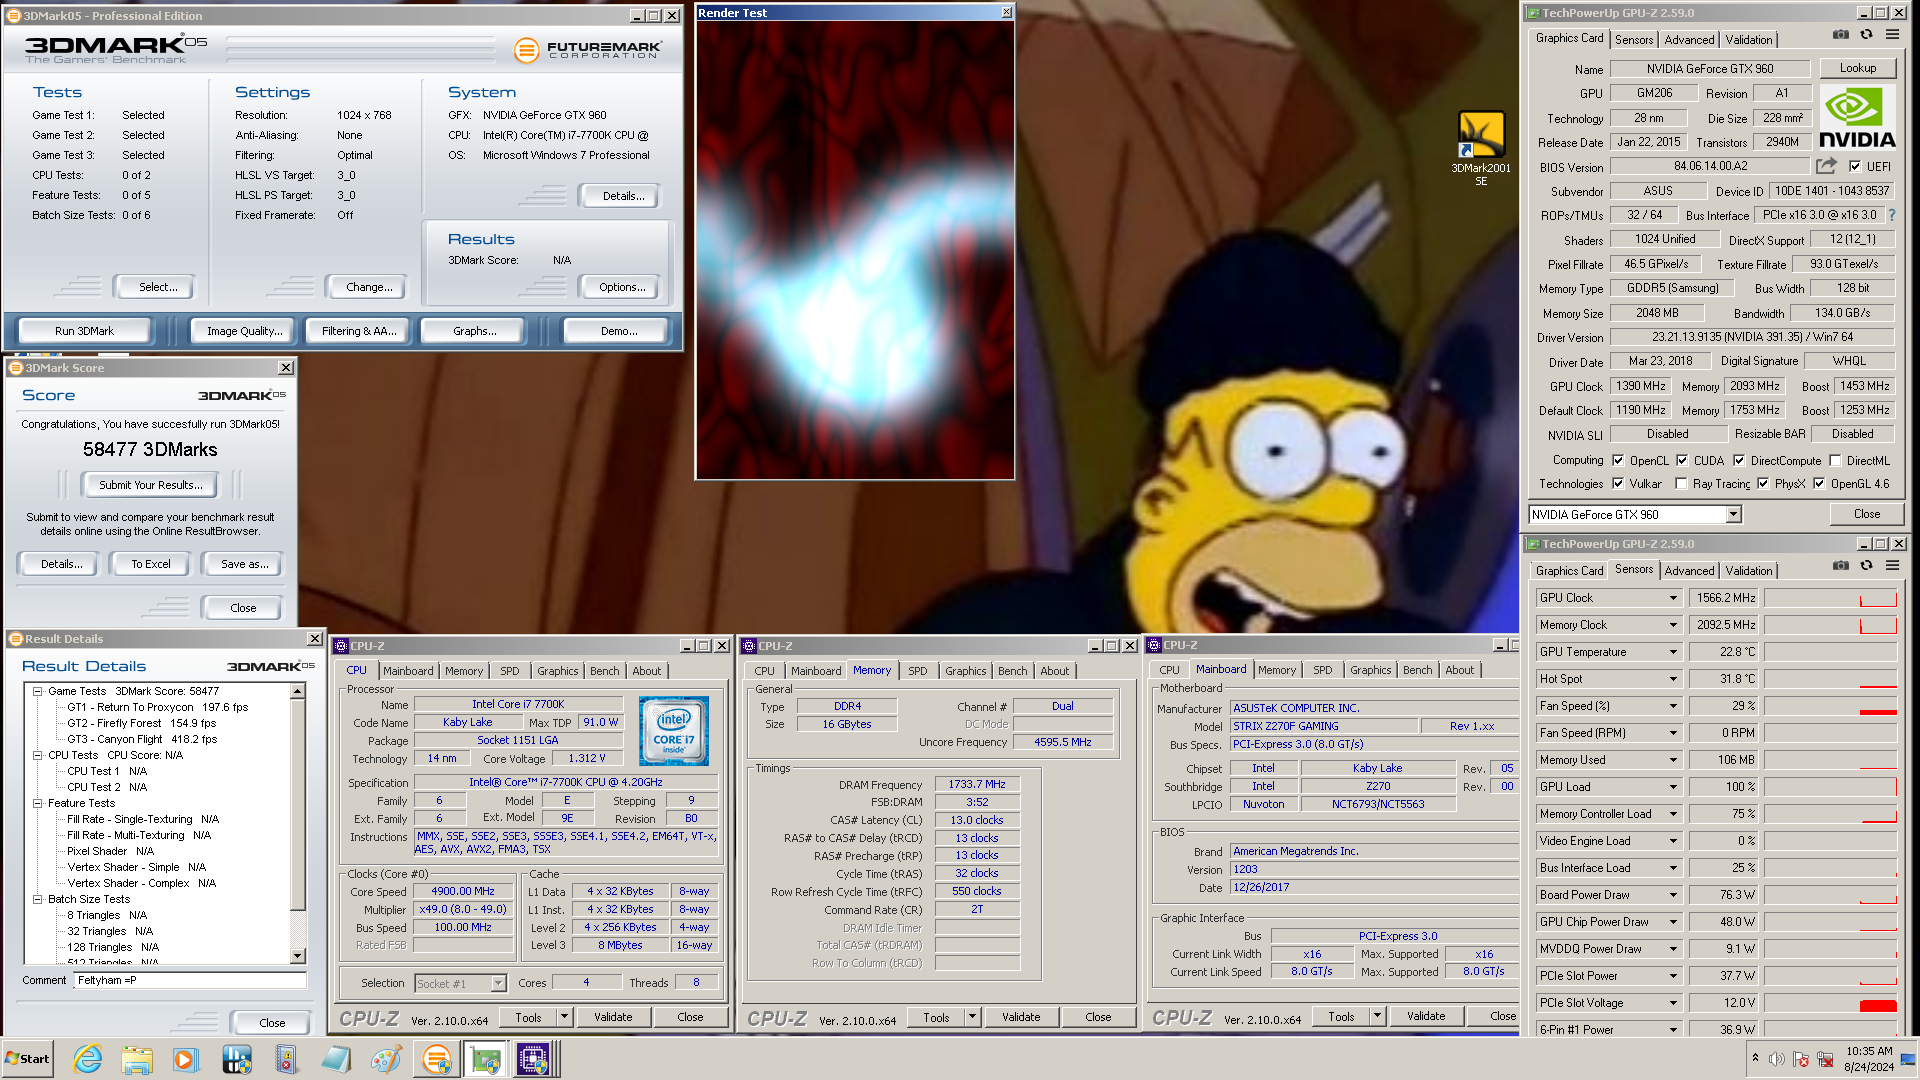Image resolution: width=1920 pixels, height=1080 pixels.
Task: Open Image Quality in 3DMark05
Action: click(244, 331)
